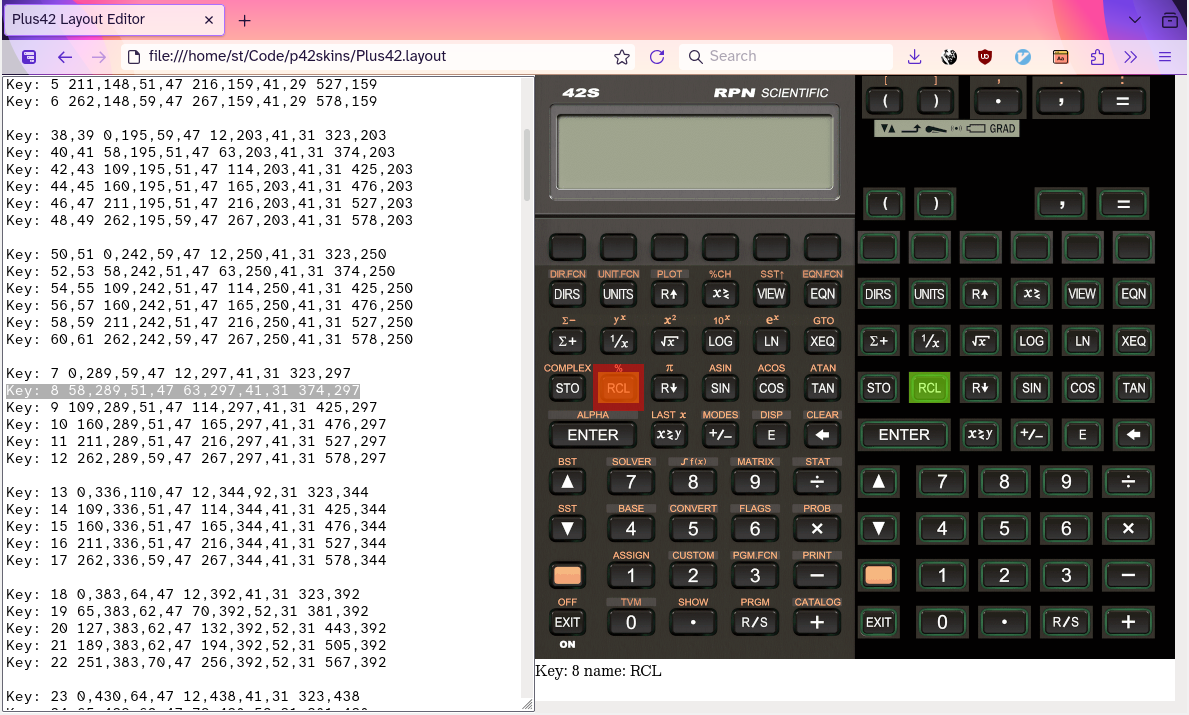Click the x≷y swap key on left calculator

coord(669,435)
